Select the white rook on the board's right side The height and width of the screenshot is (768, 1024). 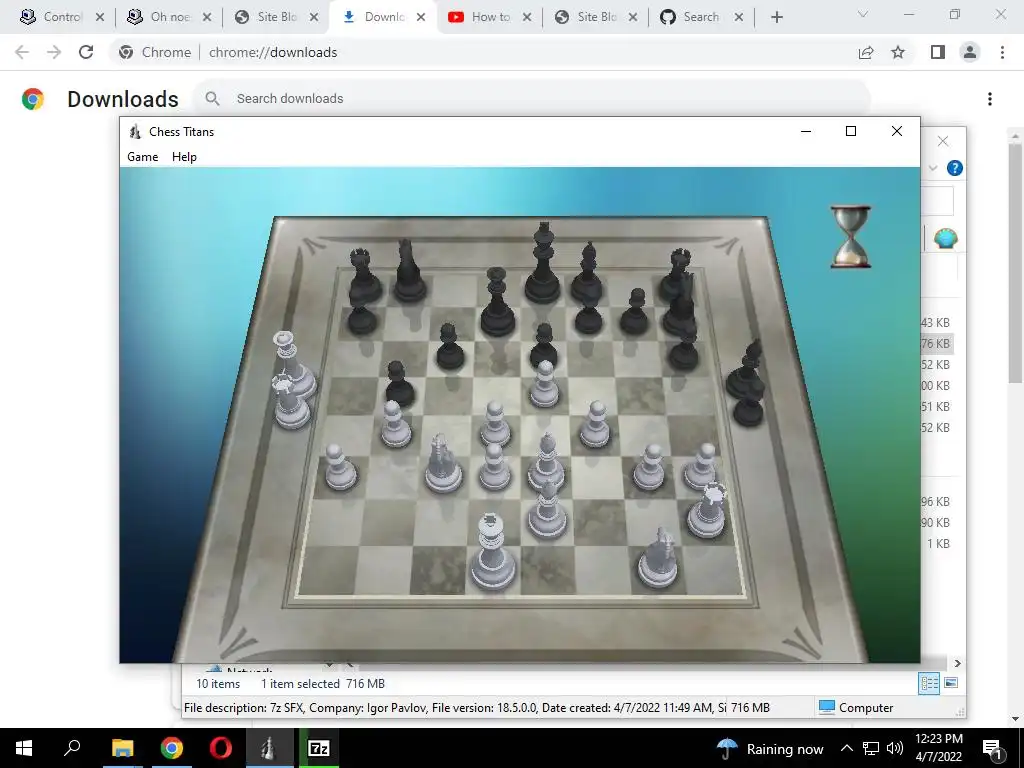[x=707, y=511]
